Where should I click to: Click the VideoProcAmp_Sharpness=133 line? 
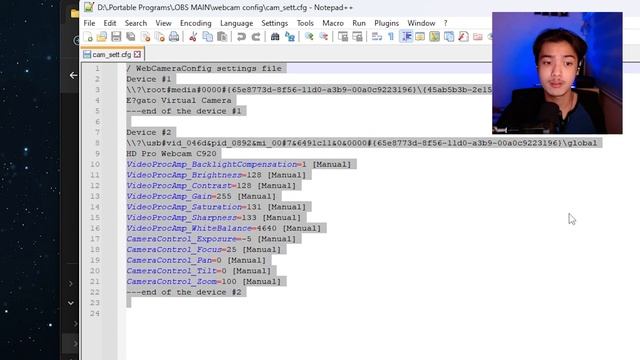click(214, 218)
